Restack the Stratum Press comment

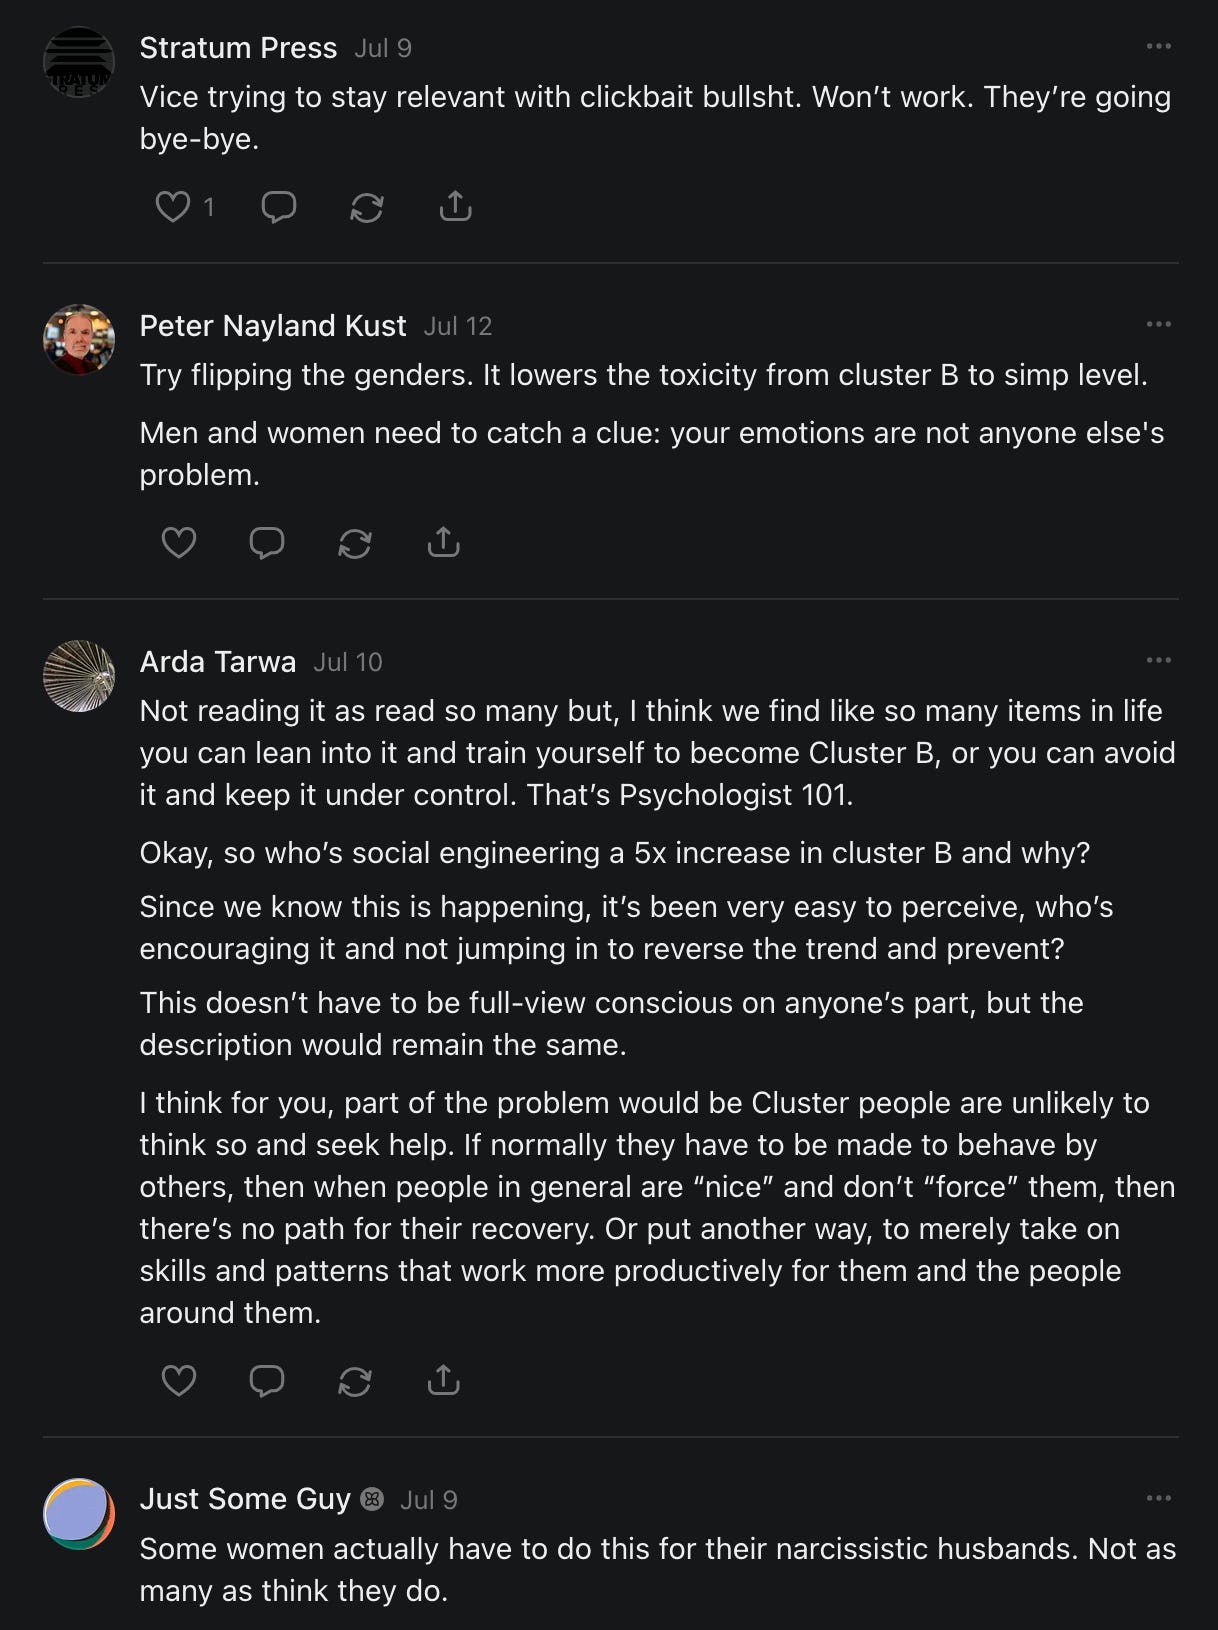[367, 207]
